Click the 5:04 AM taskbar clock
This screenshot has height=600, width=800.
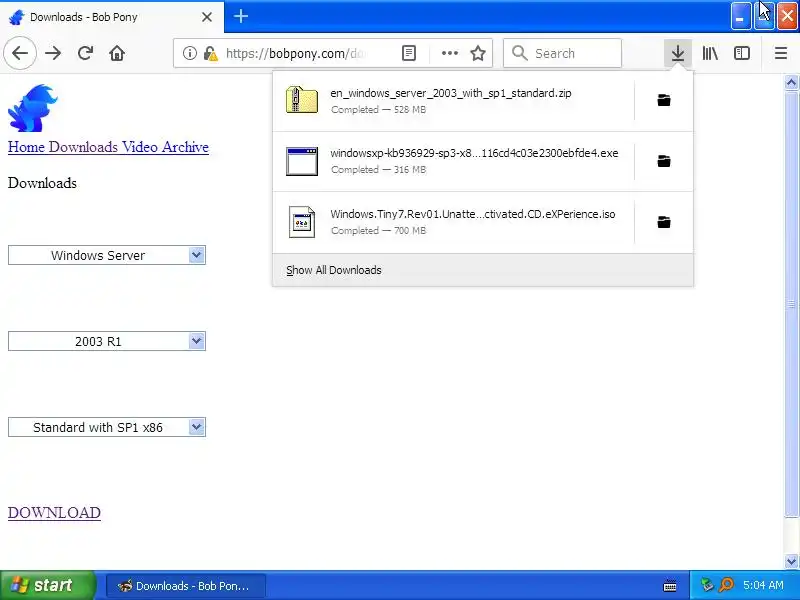pyautogui.click(x=763, y=585)
